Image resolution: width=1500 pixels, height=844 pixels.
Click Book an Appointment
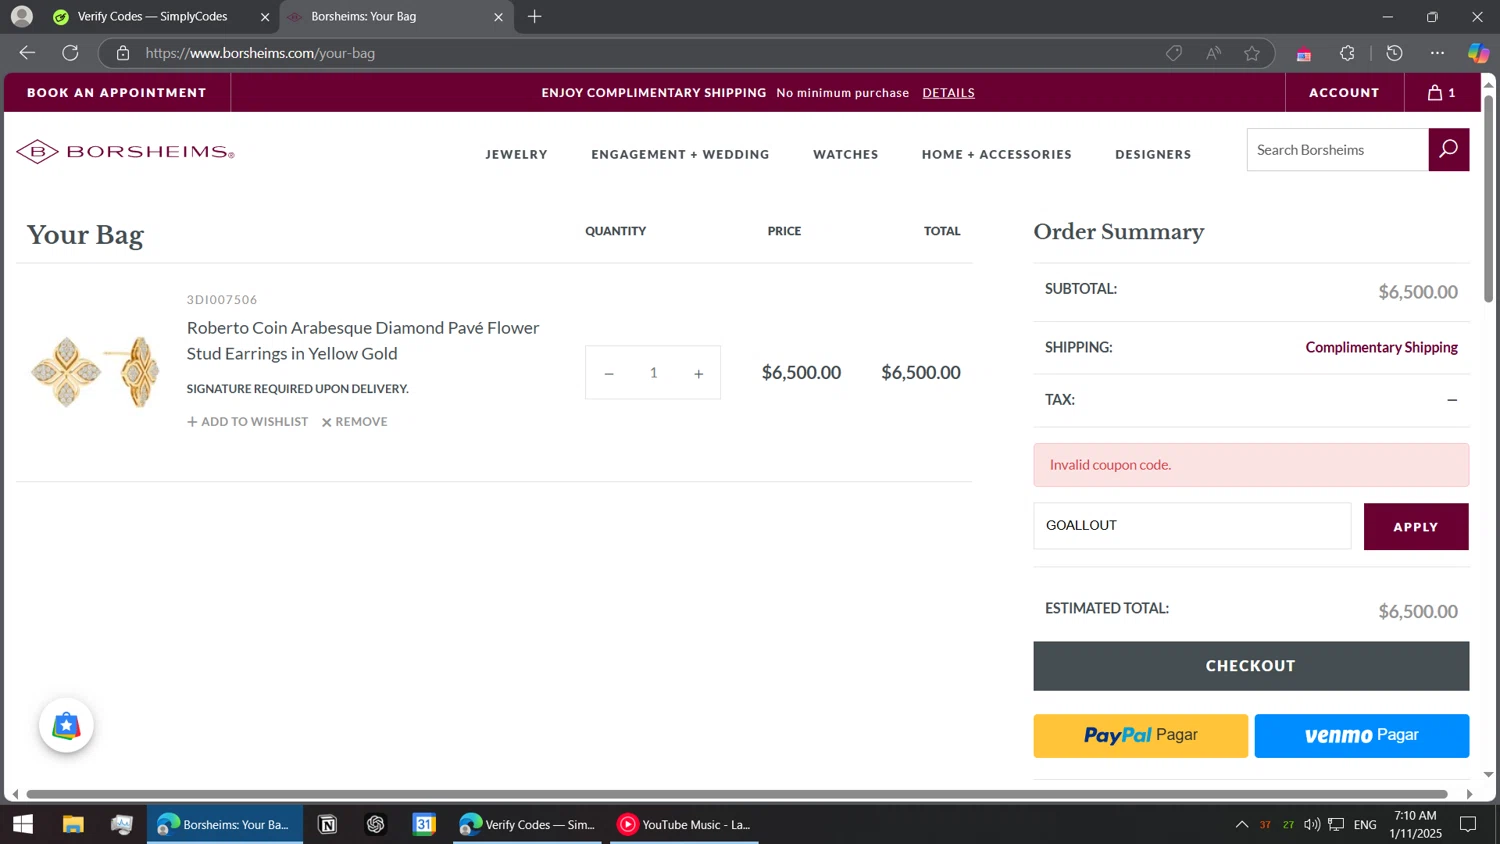coord(116,92)
